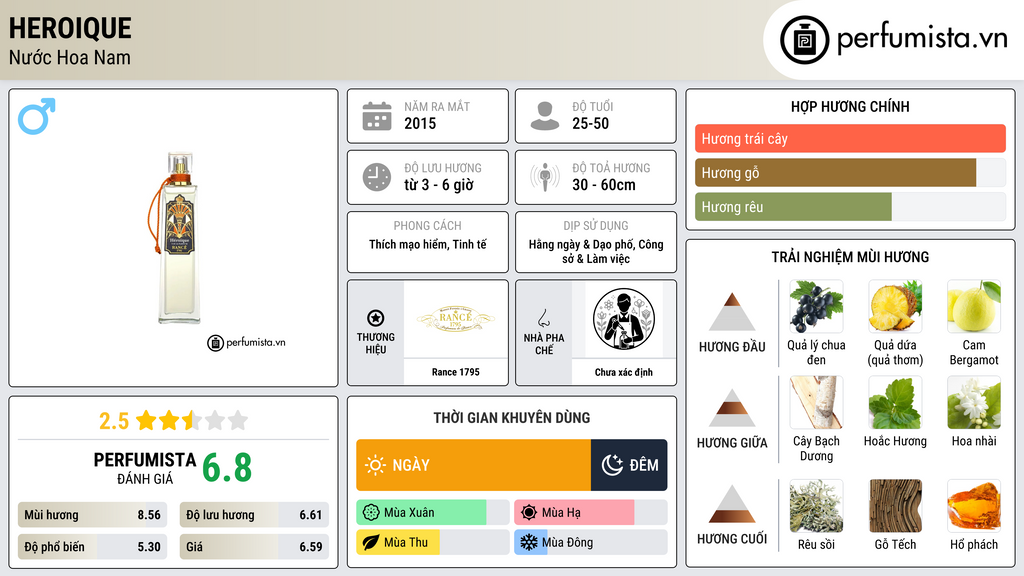Click the moon icon in the Đêm bar
1024x576 pixels.
pos(612,465)
